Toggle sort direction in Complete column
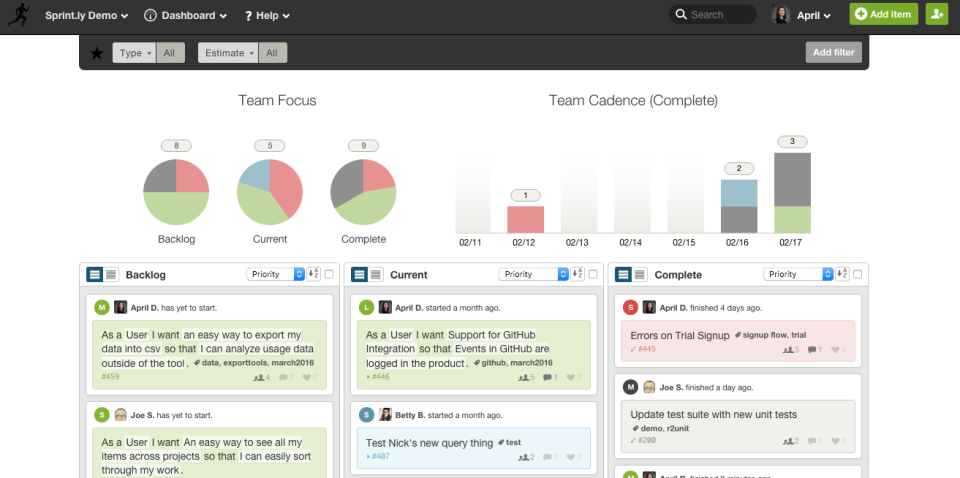960x478 pixels. [842, 274]
